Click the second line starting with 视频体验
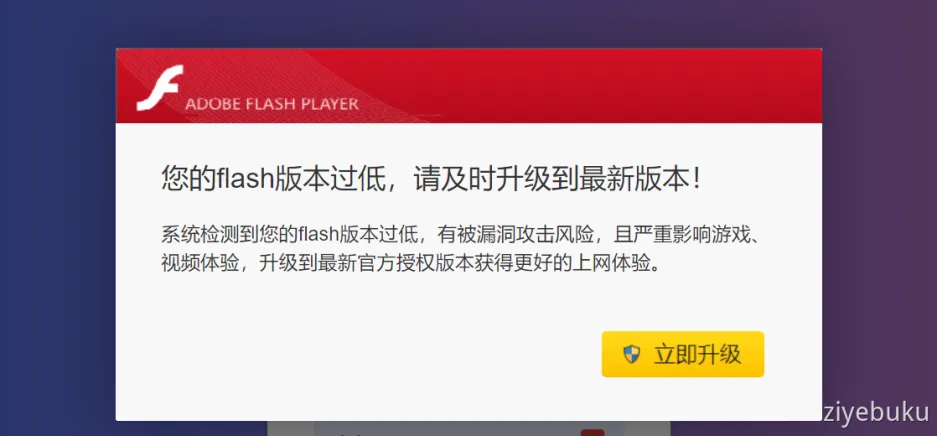The width and height of the screenshot is (937, 436). click(x=412, y=263)
